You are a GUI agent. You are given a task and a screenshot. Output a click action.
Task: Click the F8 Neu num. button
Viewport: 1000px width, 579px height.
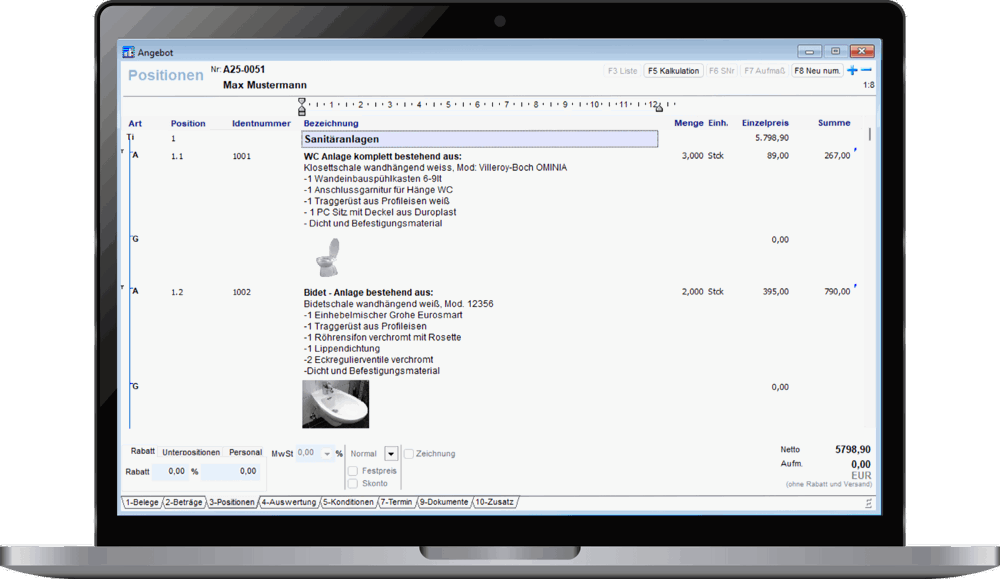click(x=818, y=71)
